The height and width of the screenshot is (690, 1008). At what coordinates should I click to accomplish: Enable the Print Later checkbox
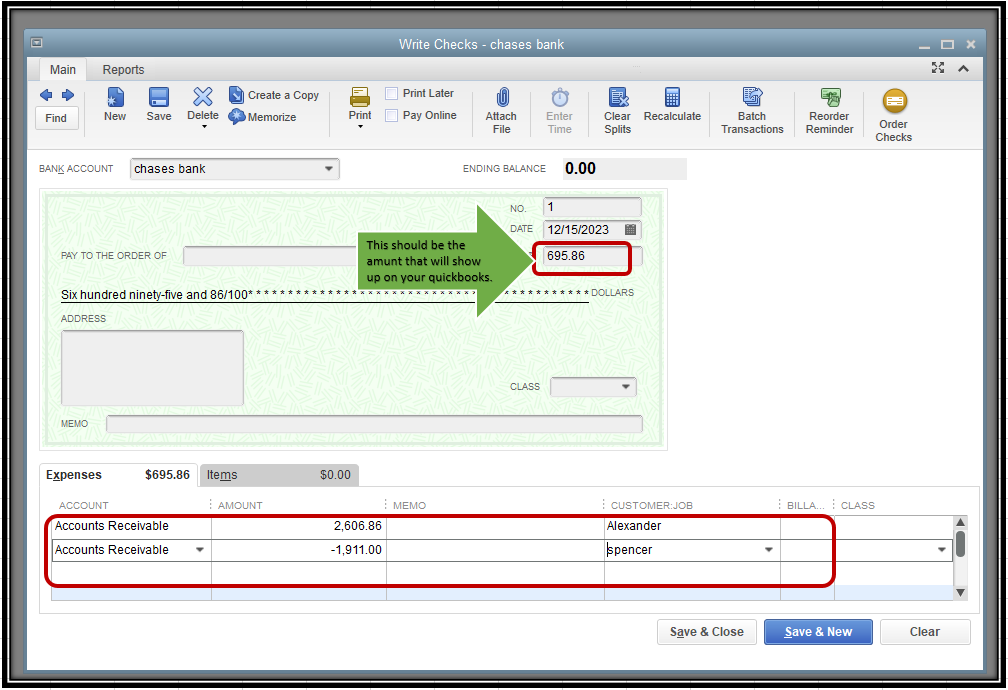coord(392,94)
